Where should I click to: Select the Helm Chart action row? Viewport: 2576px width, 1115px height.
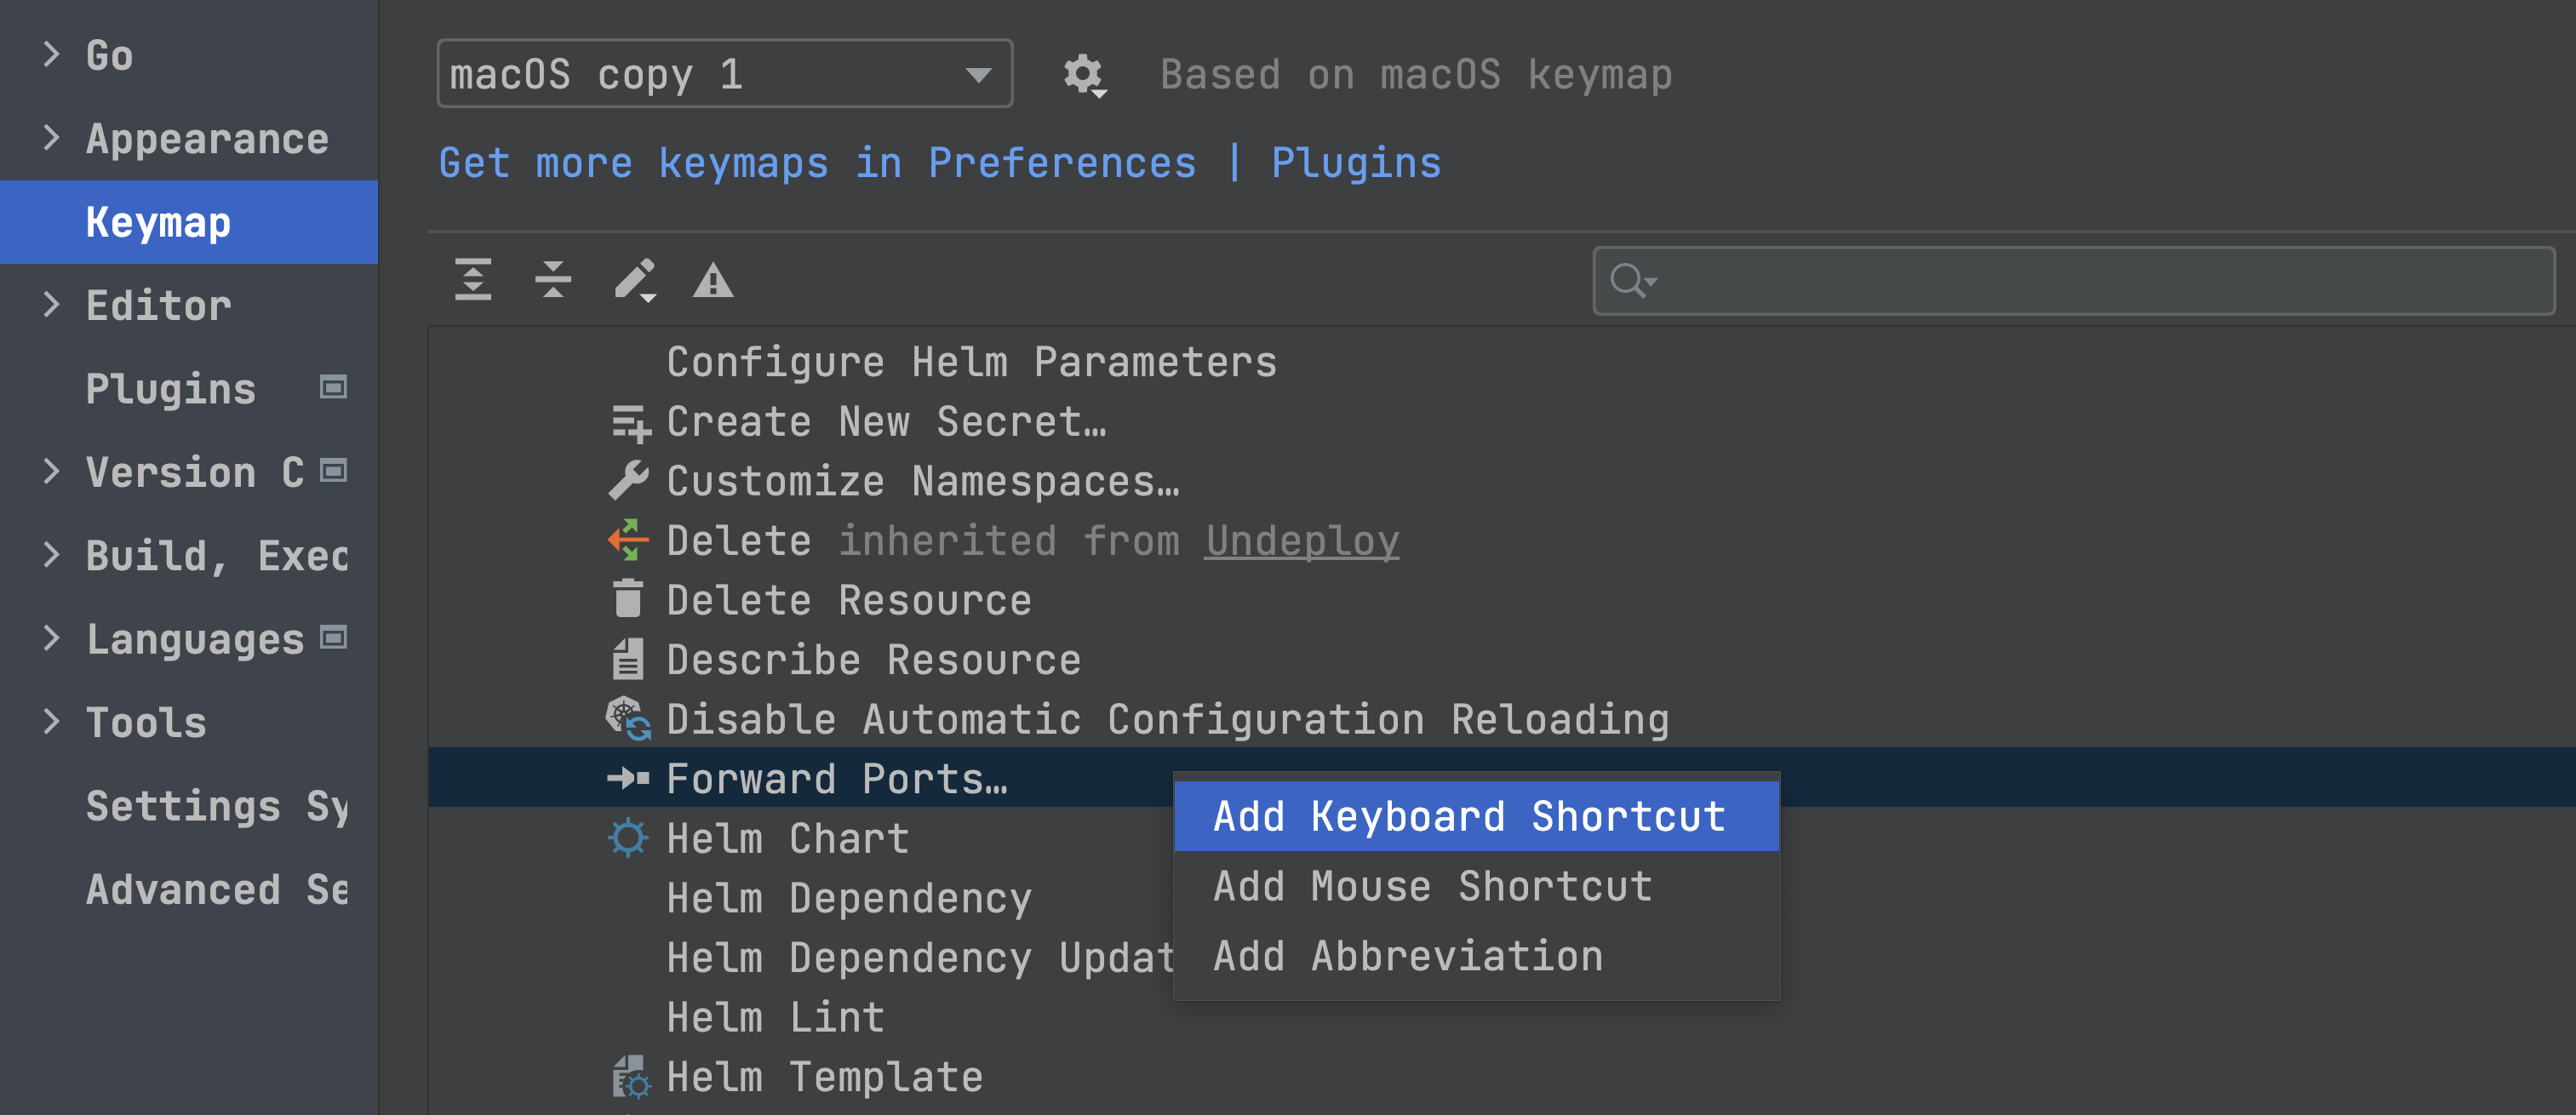tap(787, 838)
